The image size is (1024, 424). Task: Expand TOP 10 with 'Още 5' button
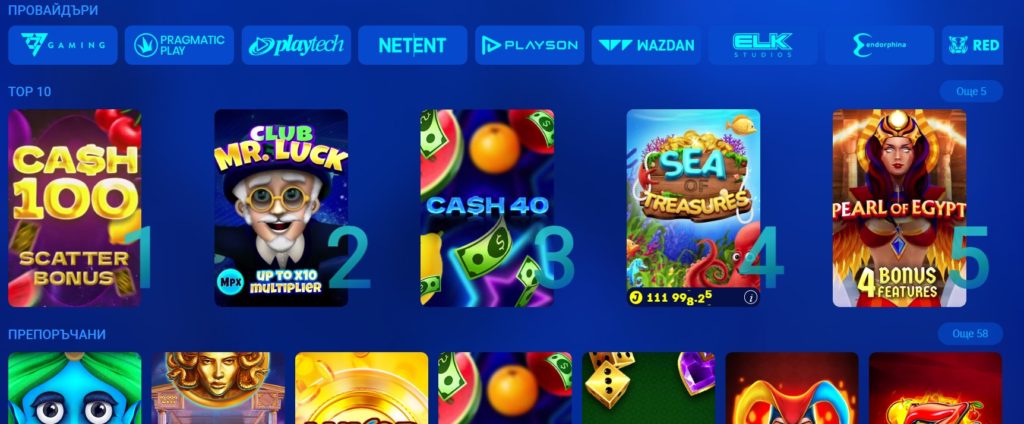971,91
